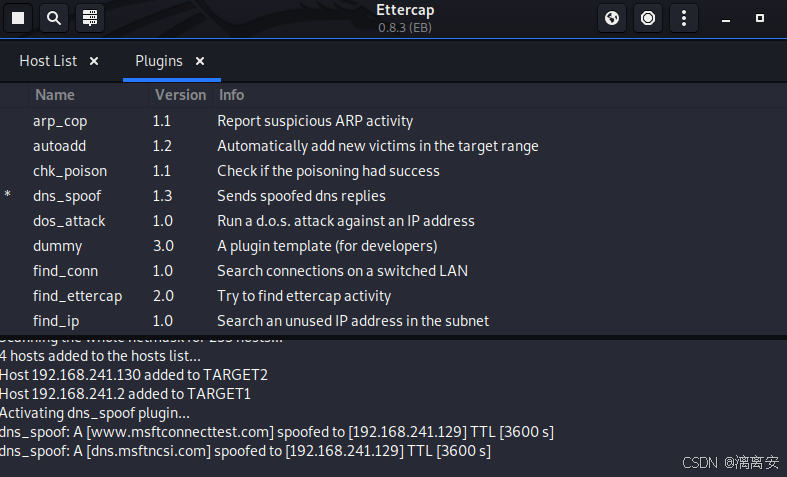Minimize the Ettercap window
Viewport: 787px width, 477px height.
[726, 19]
